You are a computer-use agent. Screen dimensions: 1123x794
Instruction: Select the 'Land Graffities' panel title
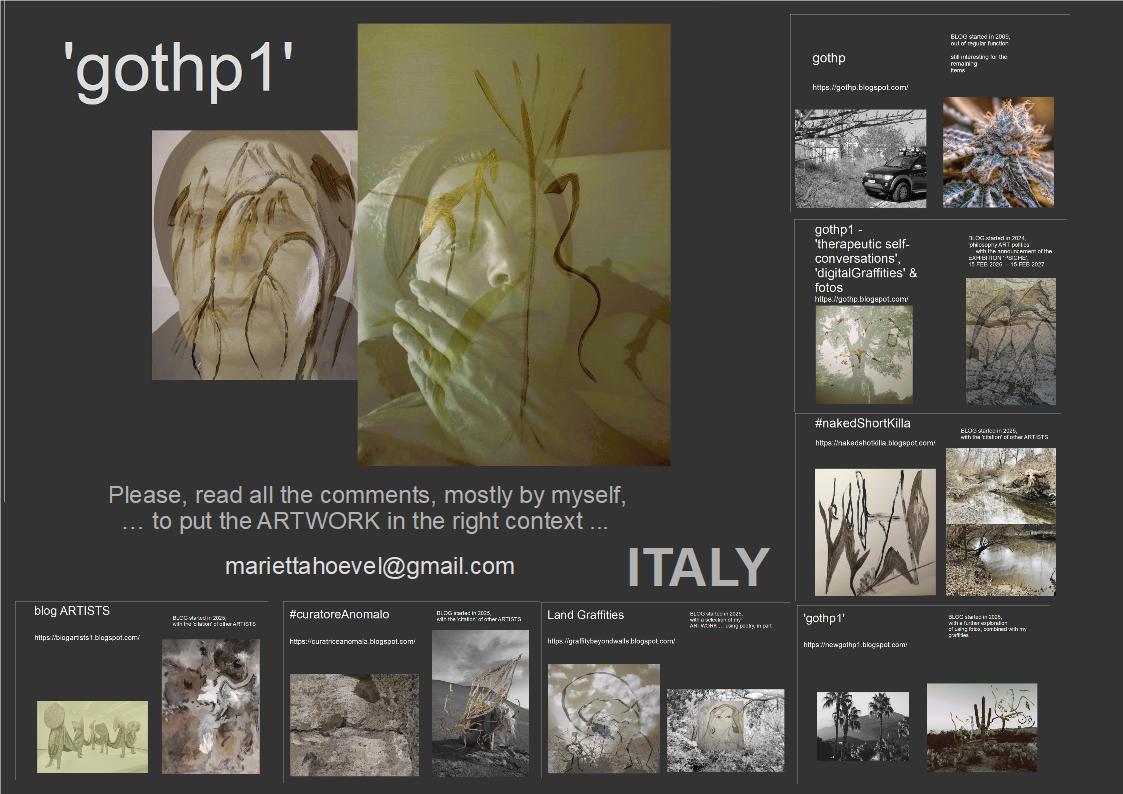585,615
